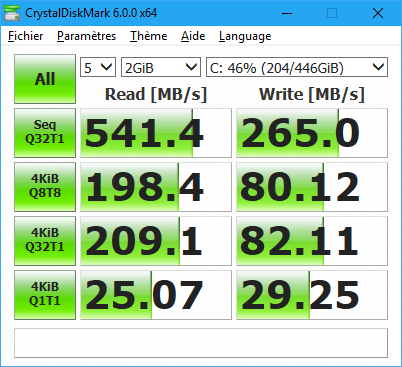Click the CrystalDiskMark title bar icon
The height and width of the screenshot is (367, 402).
[x=12, y=13]
